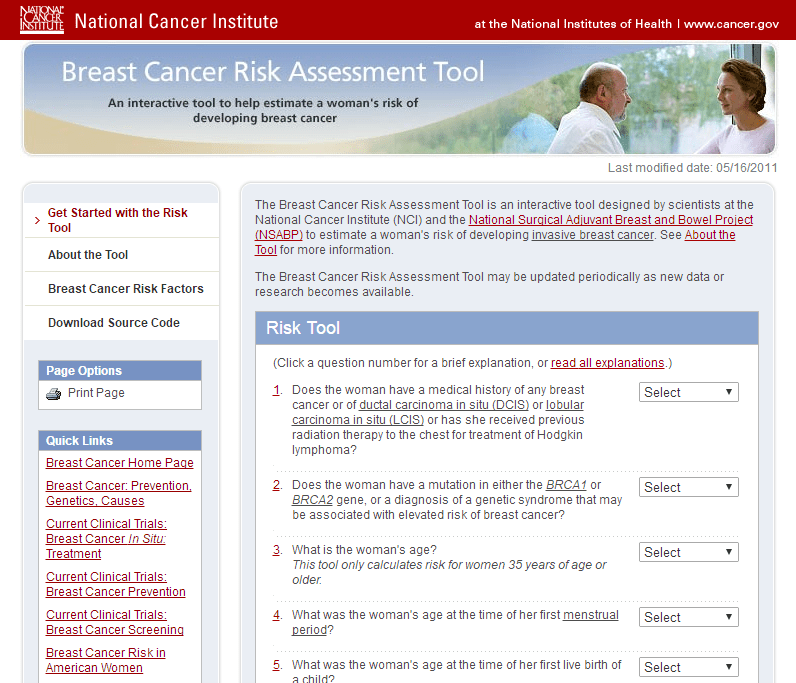Click the menstrual period definition link
The width and height of the screenshot is (796, 683).
tap(590, 615)
